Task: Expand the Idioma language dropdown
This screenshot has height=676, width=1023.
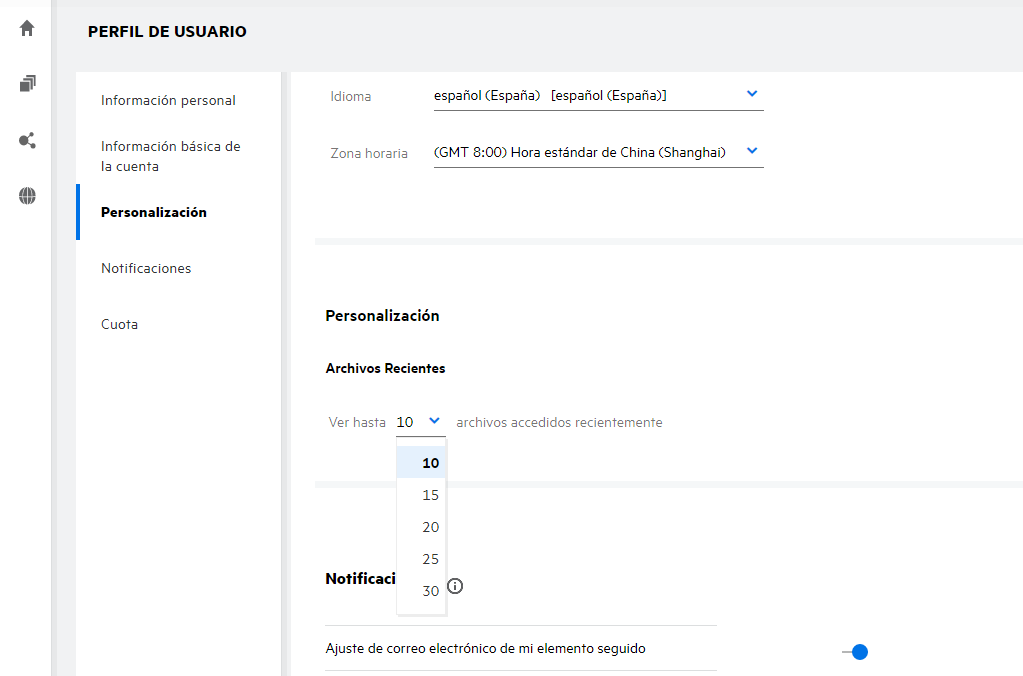Action: pyautogui.click(x=752, y=94)
